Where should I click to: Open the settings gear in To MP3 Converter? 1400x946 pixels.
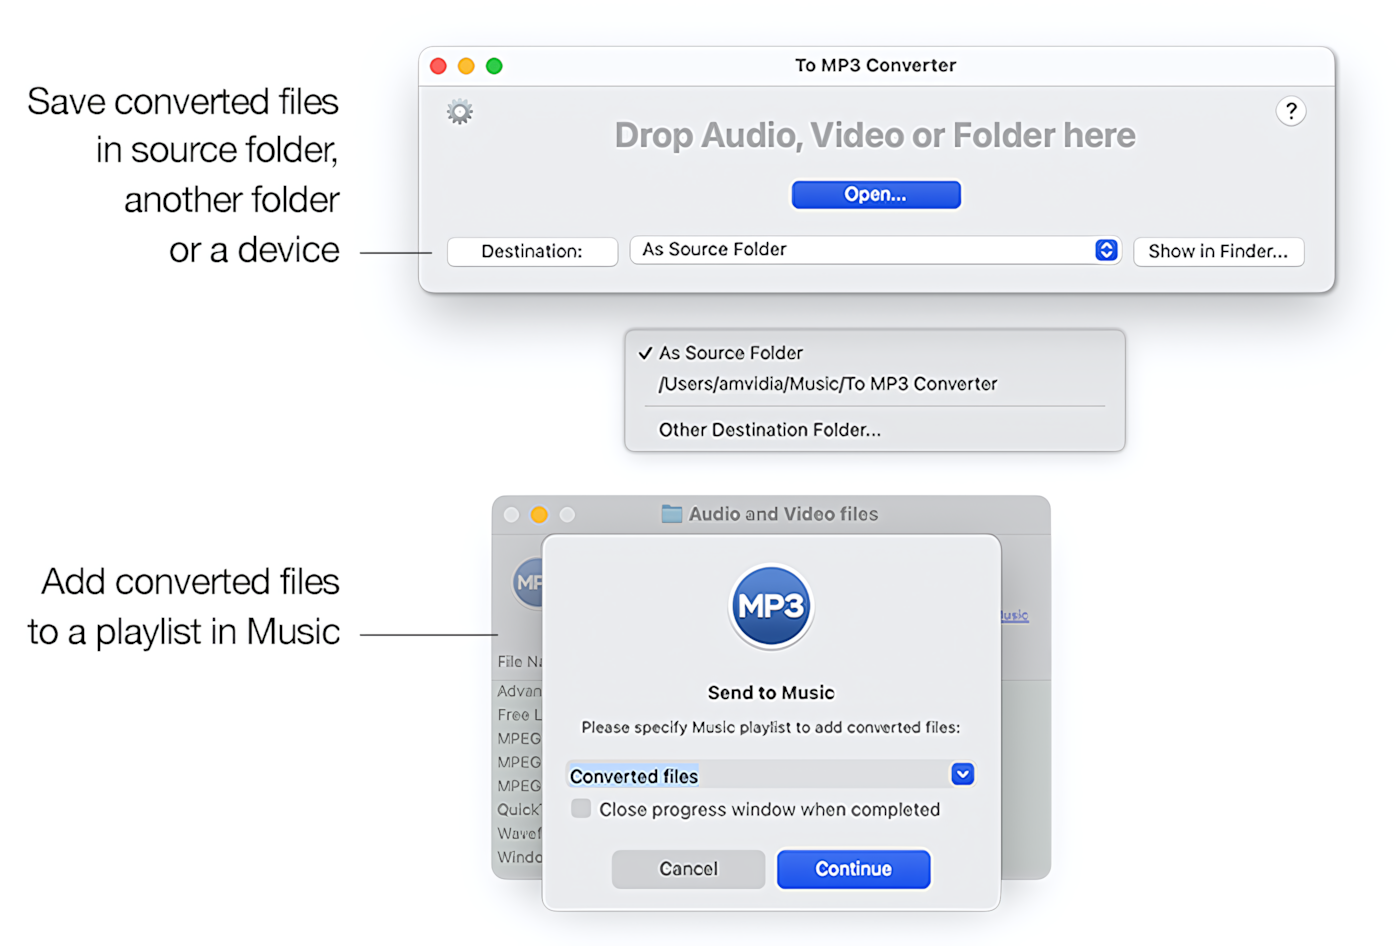click(x=458, y=110)
